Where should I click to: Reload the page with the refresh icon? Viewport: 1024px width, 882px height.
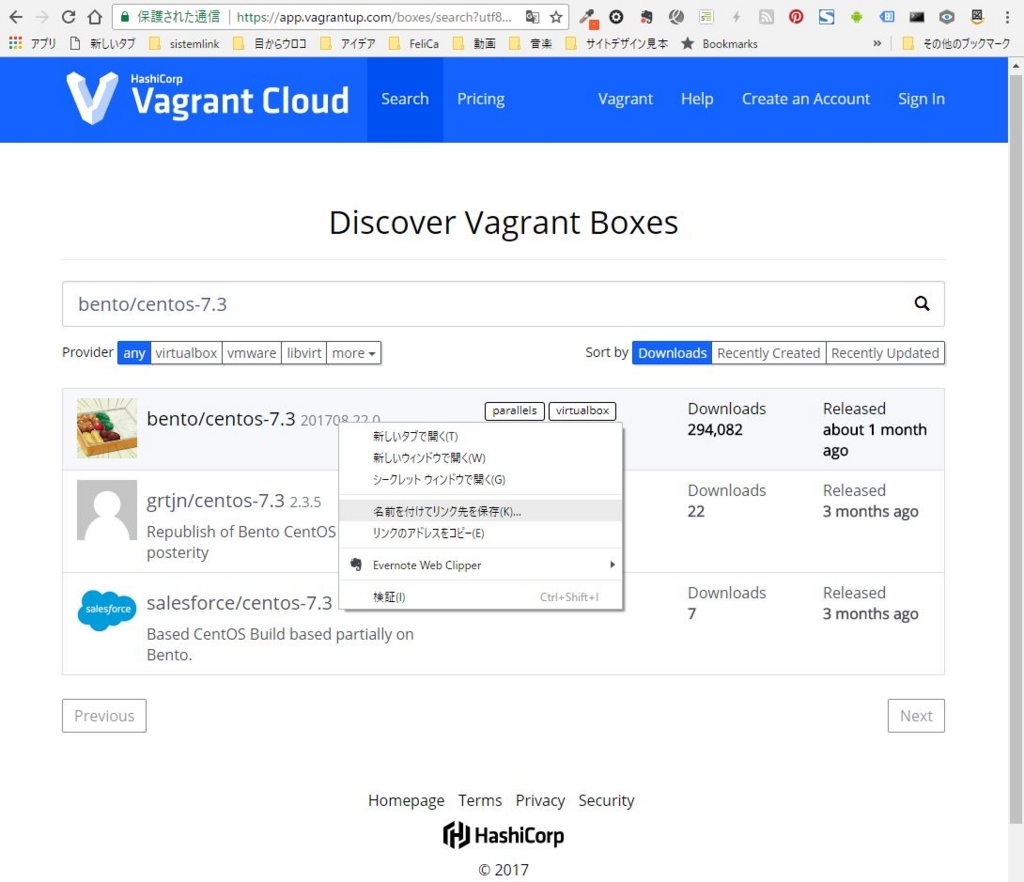(x=68, y=17)
